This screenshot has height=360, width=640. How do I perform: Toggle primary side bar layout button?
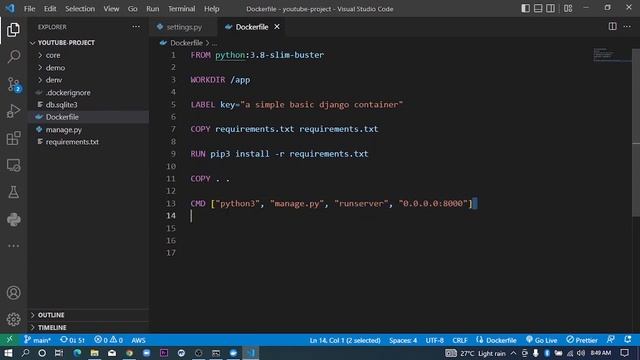point(526,8)
